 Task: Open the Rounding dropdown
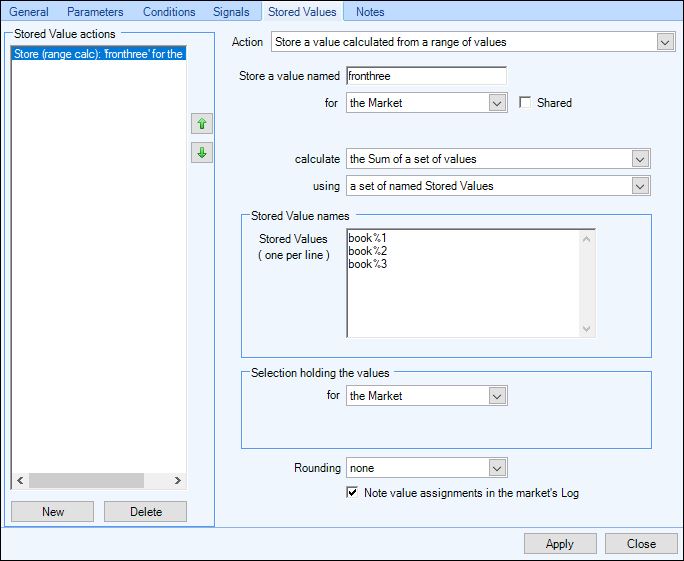(497, 468)
